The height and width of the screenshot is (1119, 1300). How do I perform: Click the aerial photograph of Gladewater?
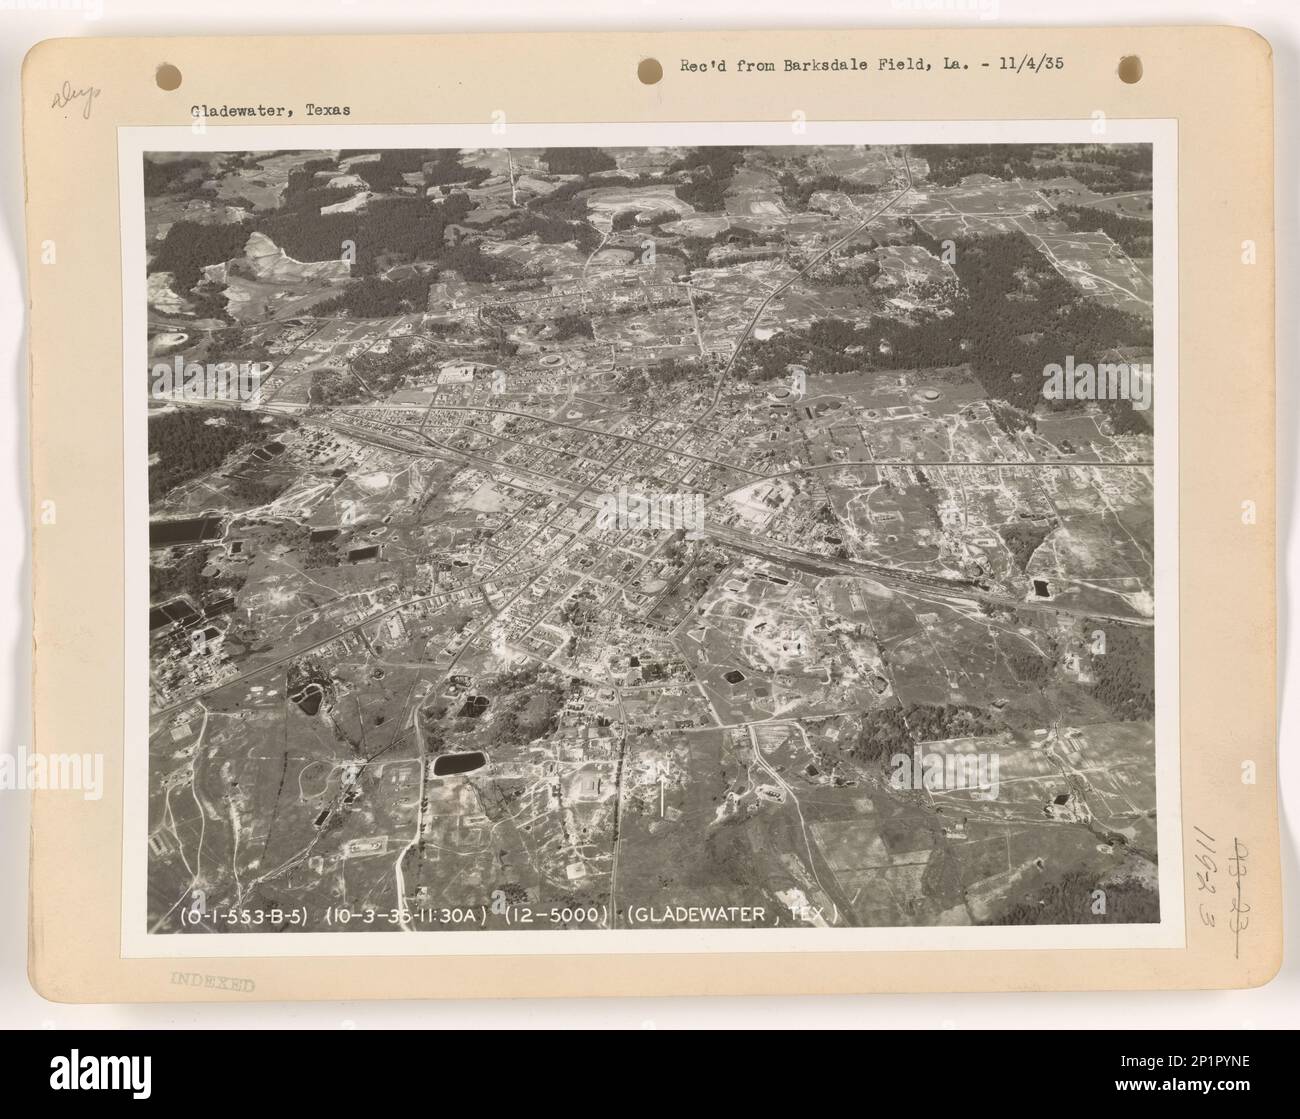(x=650, y=541)
